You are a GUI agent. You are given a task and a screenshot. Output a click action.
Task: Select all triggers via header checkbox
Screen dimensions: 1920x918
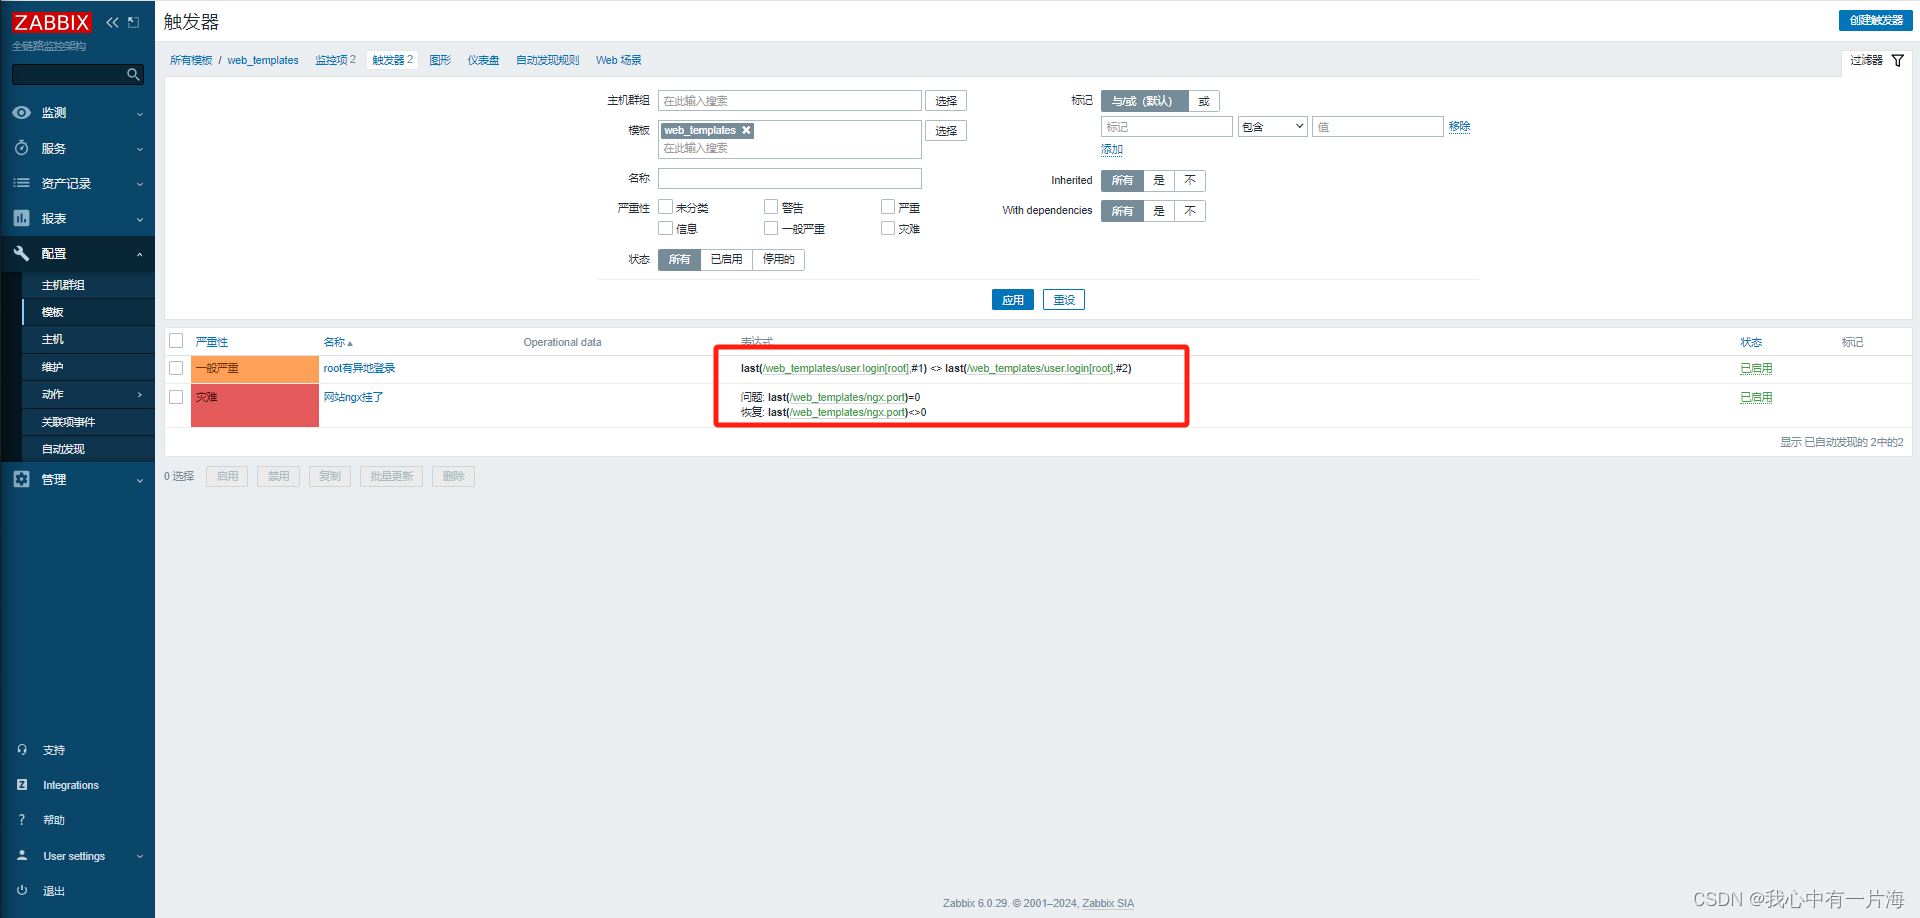(176, 341)
